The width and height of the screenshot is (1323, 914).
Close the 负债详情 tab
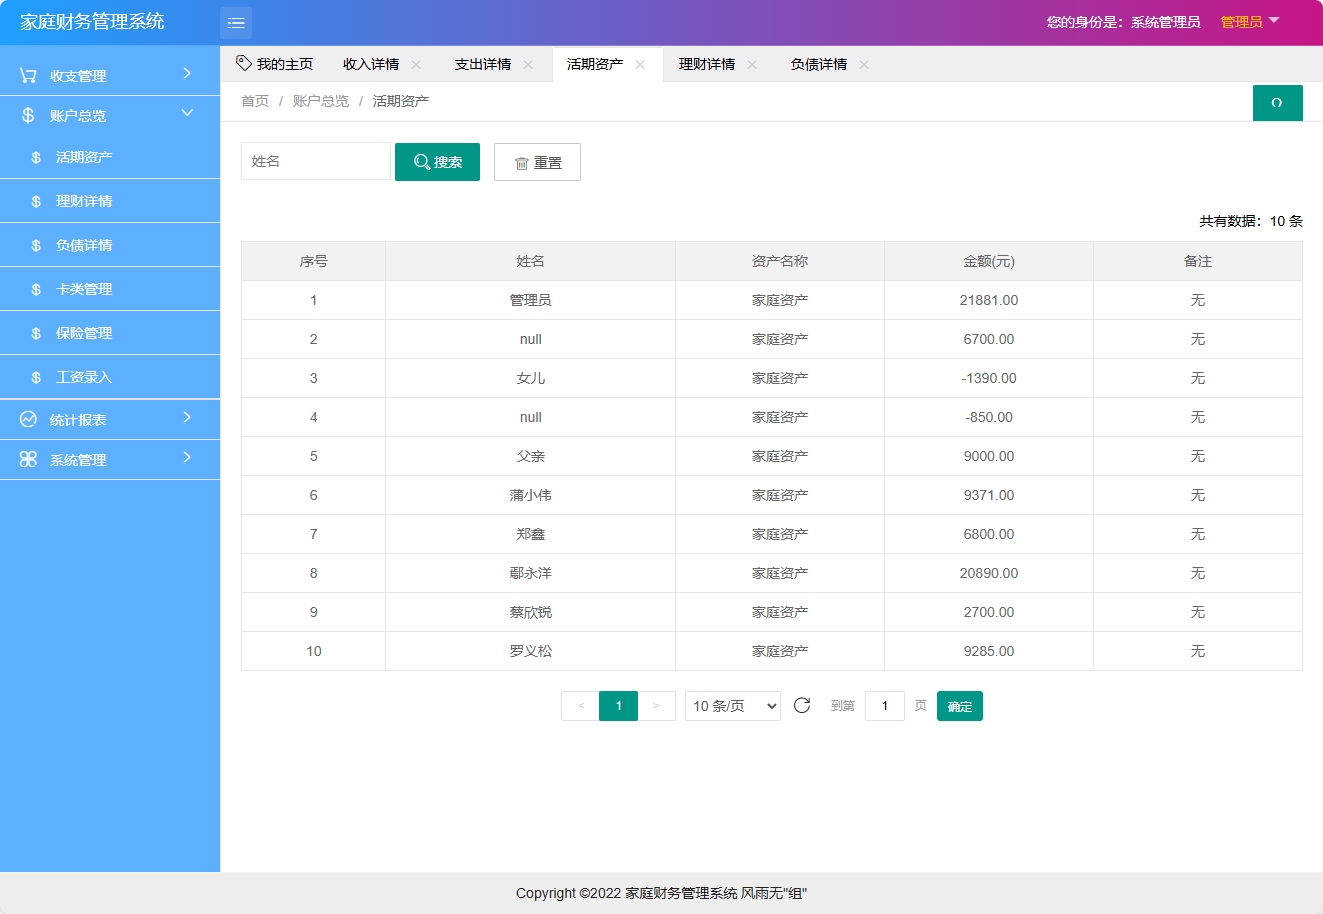[x=863, y=63]
